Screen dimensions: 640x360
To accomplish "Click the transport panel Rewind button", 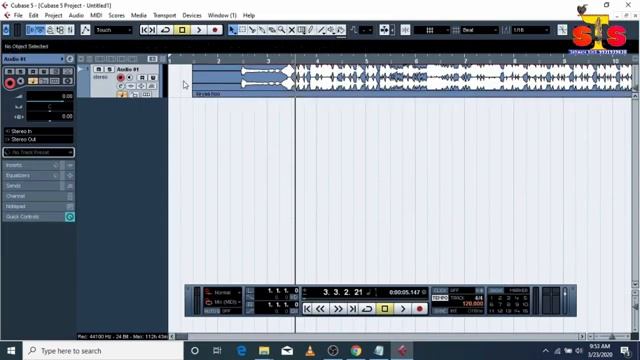I will tap(320, 309).
